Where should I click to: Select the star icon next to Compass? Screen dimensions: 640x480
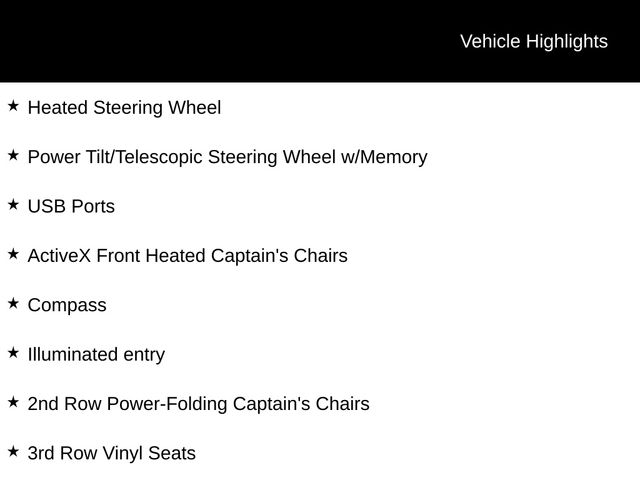point(13,303)
